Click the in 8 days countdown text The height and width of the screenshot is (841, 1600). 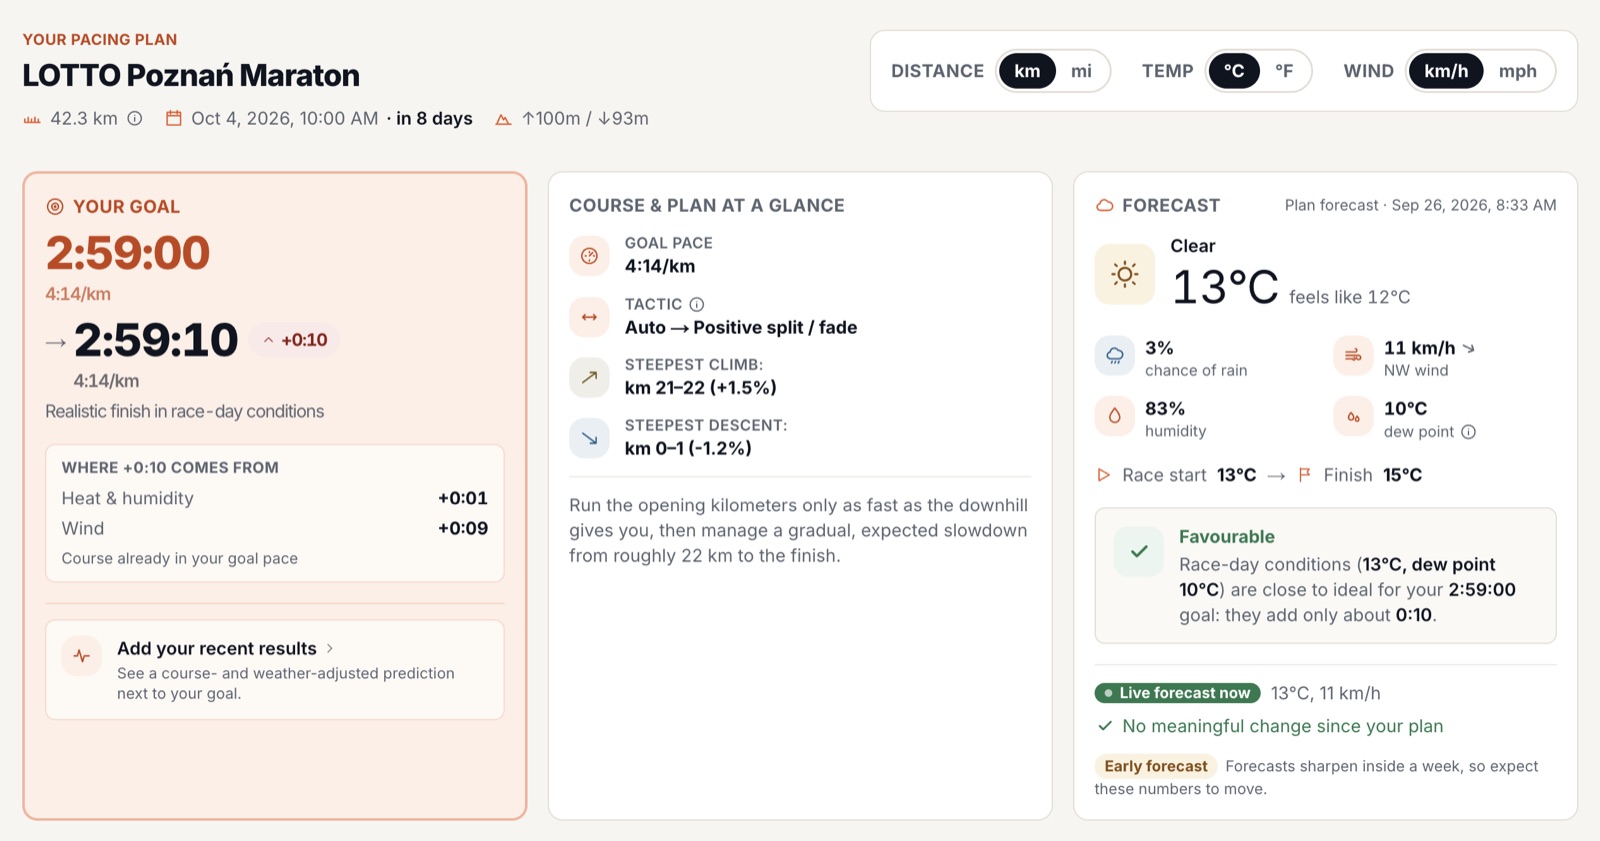point(434,118)
